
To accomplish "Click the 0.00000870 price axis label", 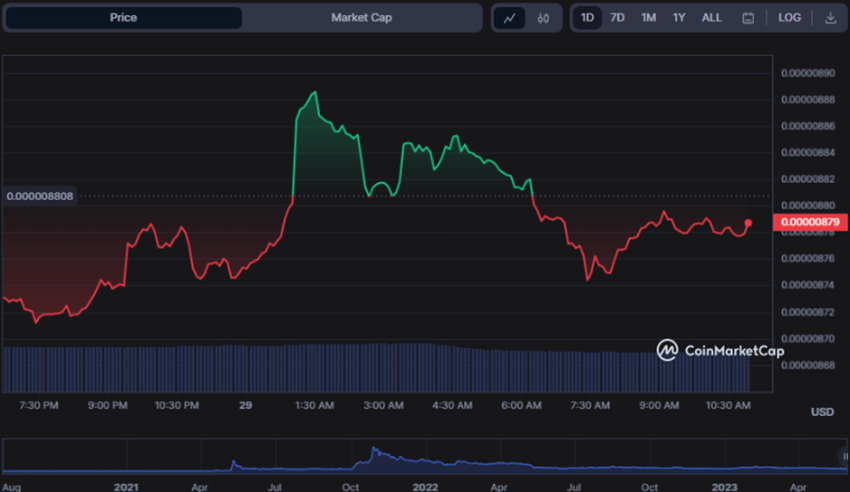I will 808,339.
